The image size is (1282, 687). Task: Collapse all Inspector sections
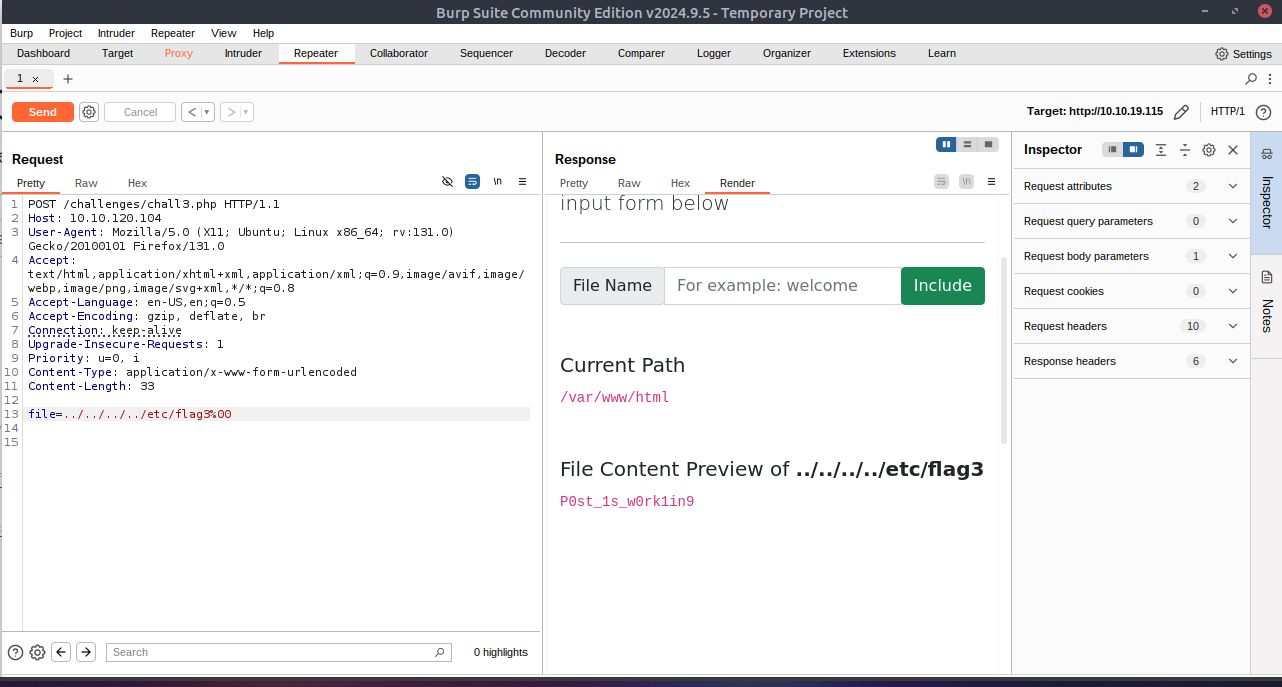(x=1185, y=149)
